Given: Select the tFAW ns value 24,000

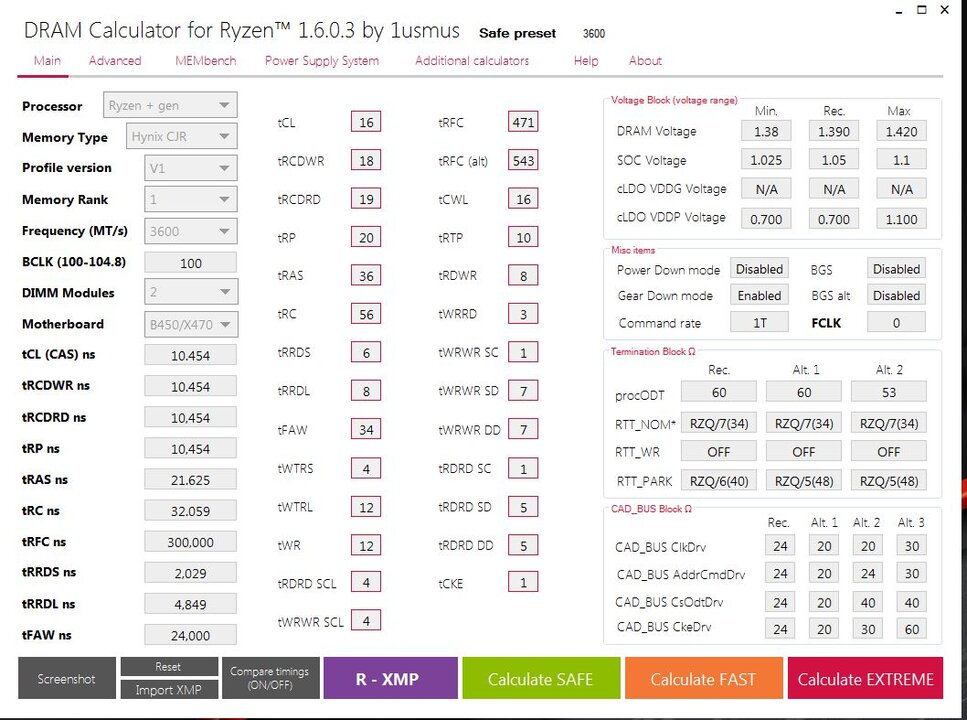Looking at the screenshot, I should (191, 635).
